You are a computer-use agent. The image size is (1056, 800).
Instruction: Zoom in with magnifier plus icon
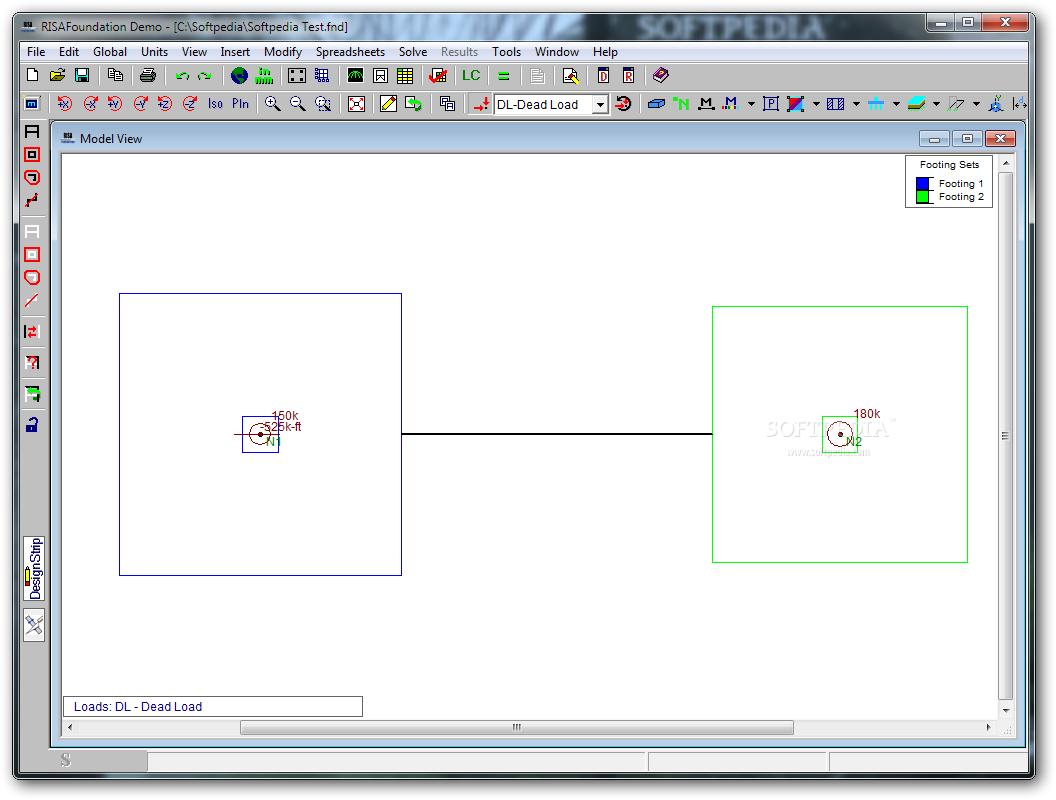(273, 104)
